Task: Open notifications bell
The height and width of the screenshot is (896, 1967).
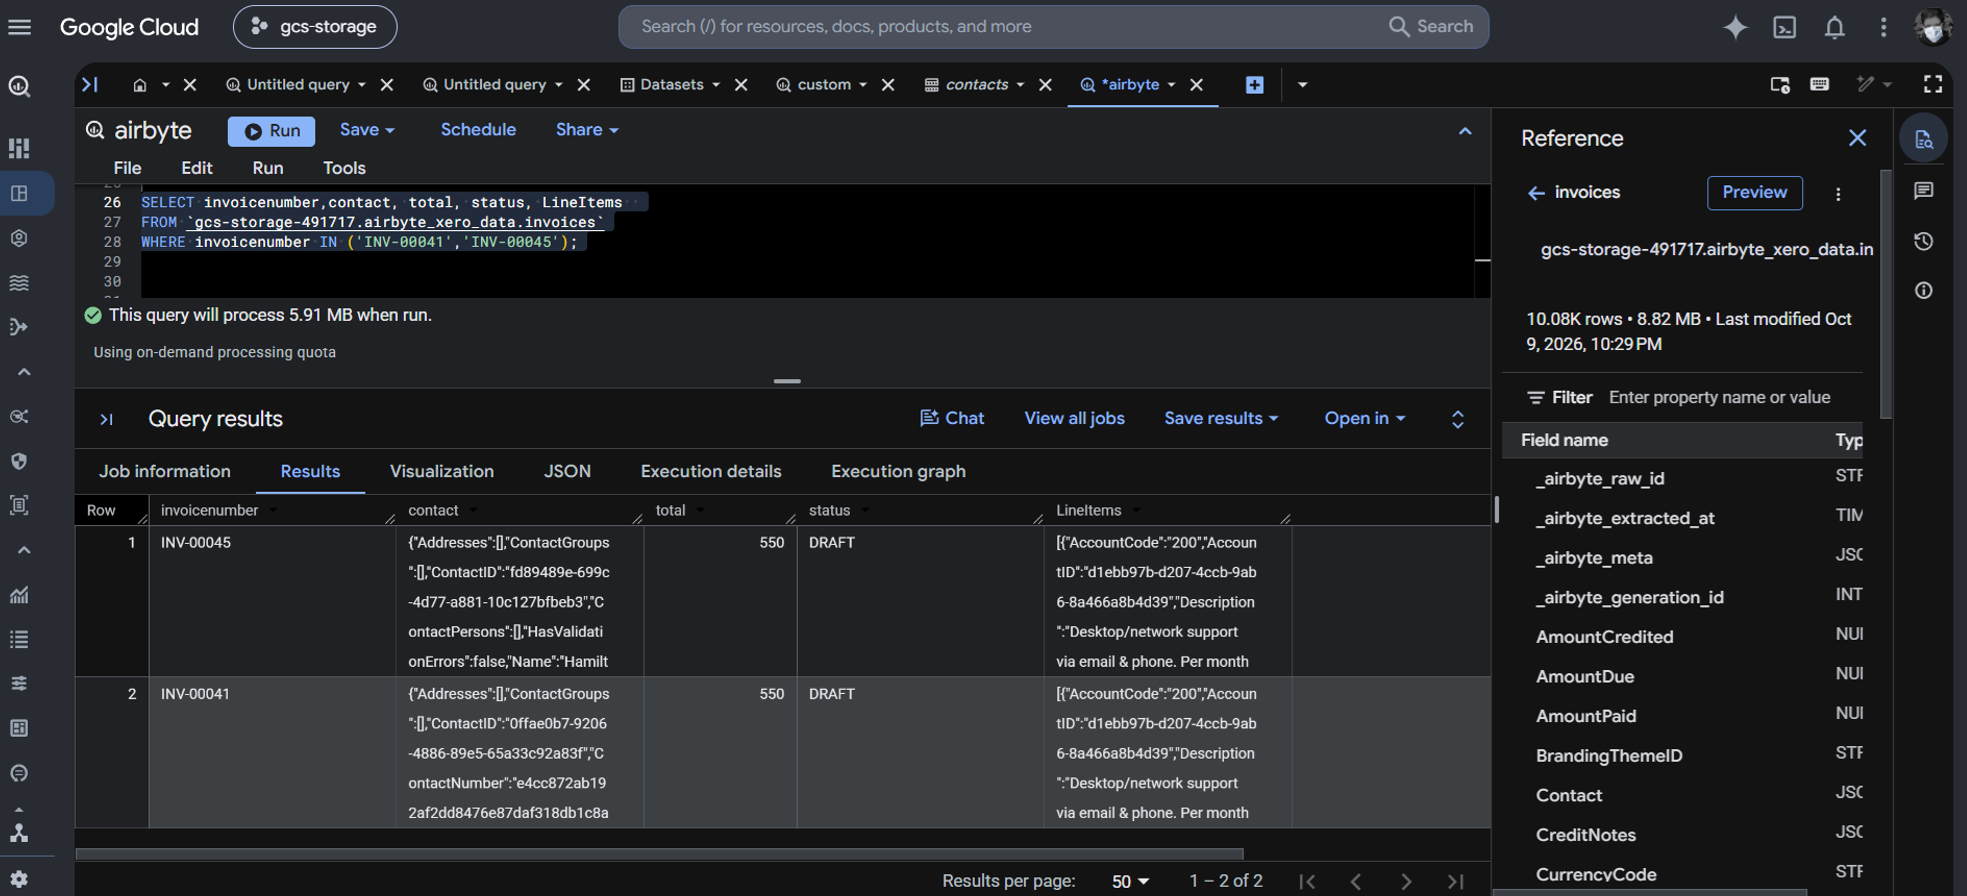Action: [x=1834, y=27]
